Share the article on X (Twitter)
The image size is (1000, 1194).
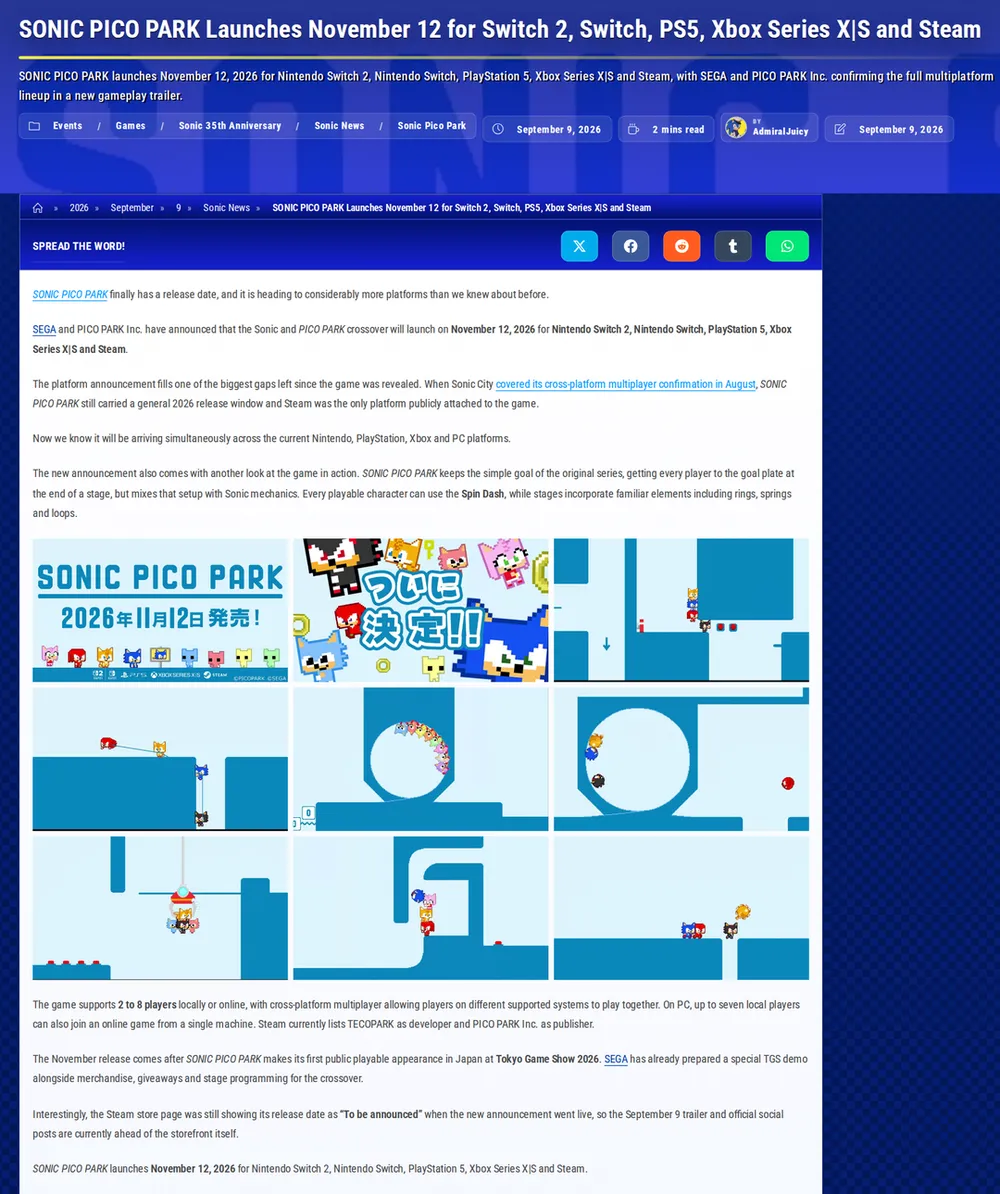click(579, 246)
